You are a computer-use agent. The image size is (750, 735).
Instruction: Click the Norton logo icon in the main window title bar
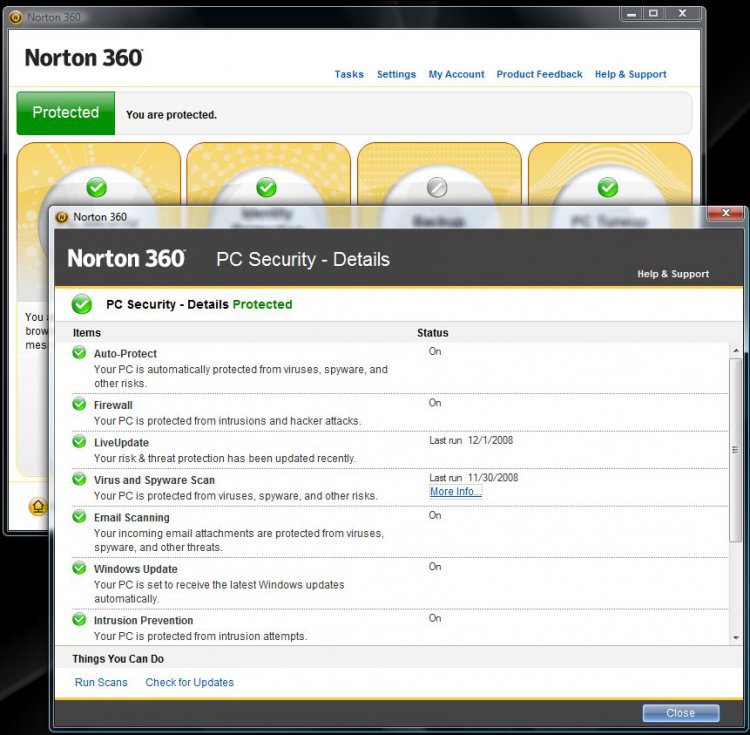coord(16,18)
